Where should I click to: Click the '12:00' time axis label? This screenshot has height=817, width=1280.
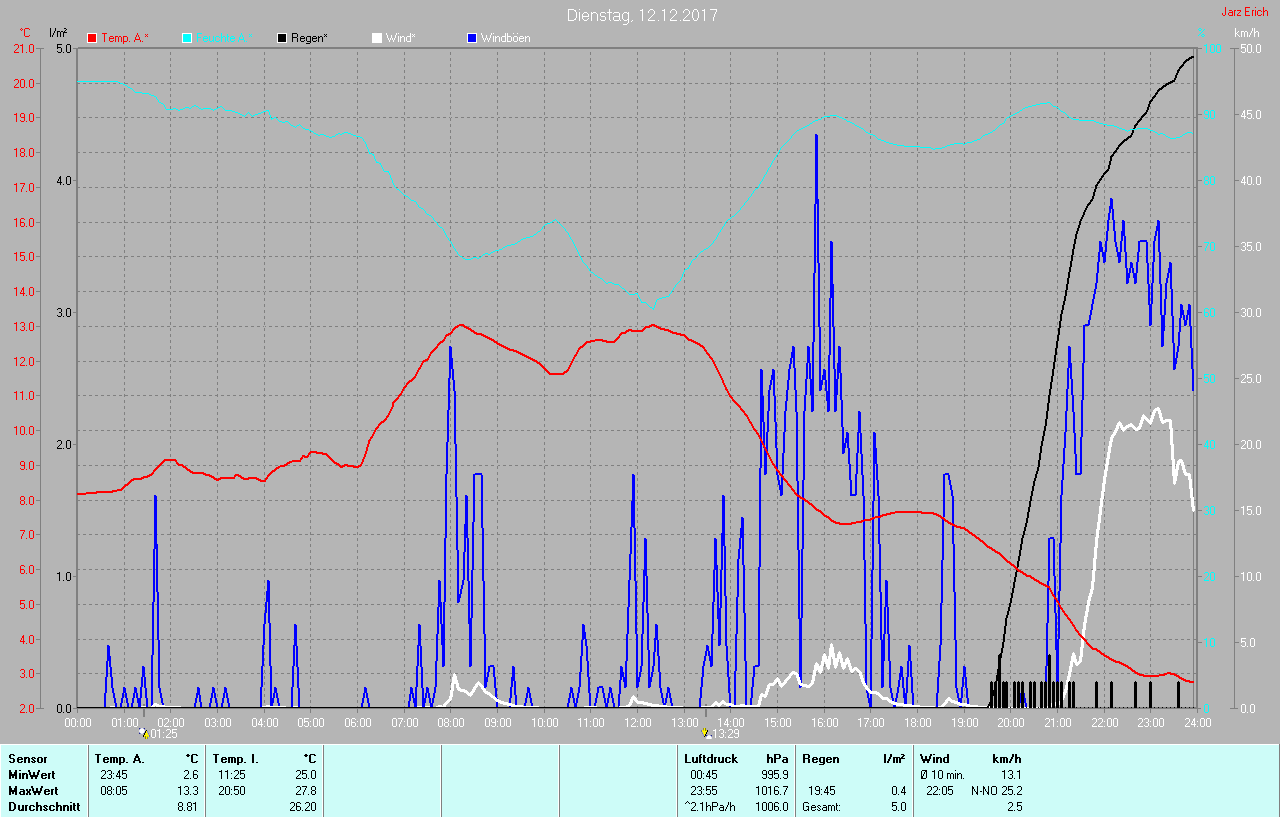tap(637, 722)
